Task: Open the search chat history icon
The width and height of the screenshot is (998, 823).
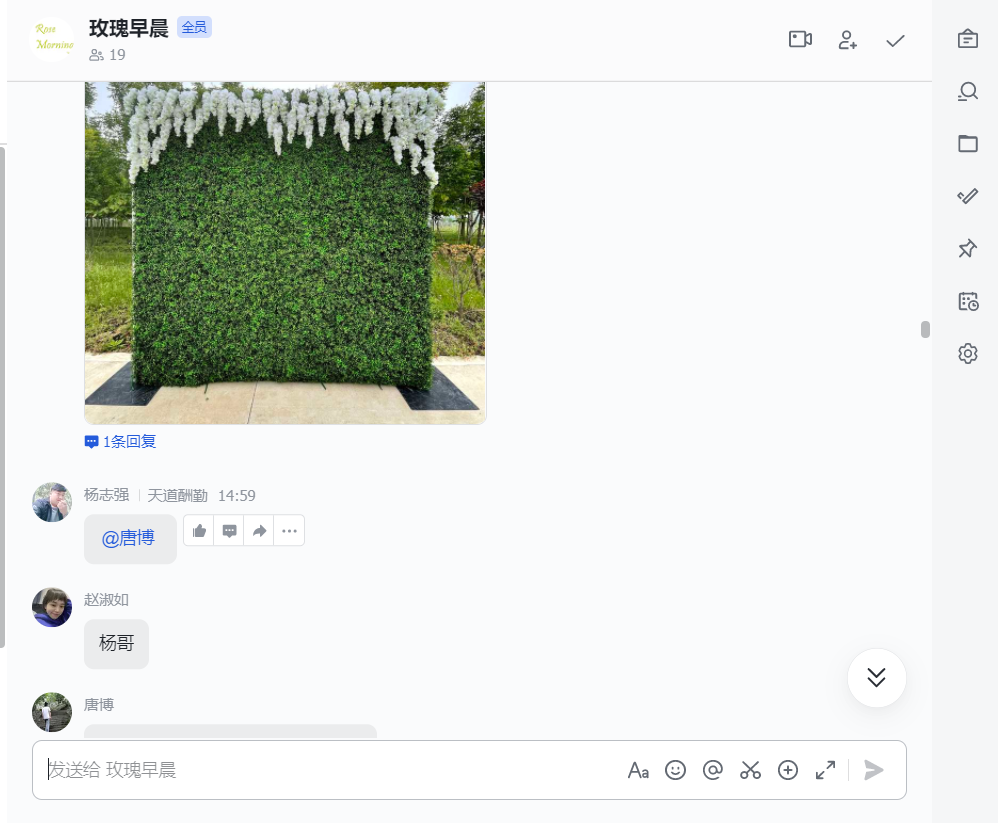Action: pos(967,92)
